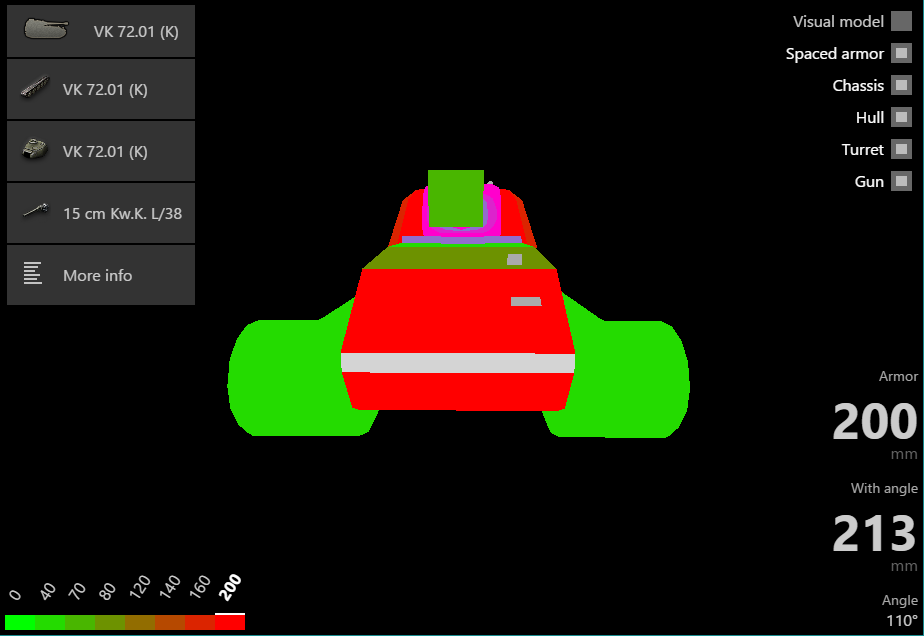Click the 200 mm armor value
Image resolution: width=924 pixels, height=636 pixels.
874,421
